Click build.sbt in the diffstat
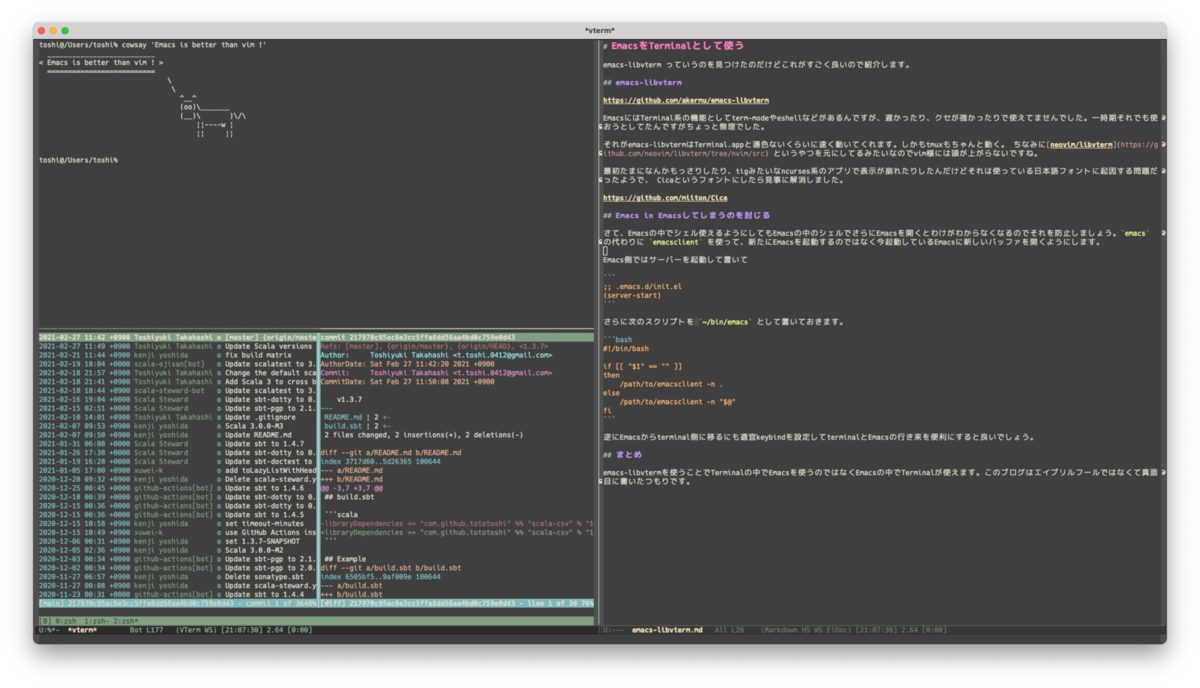This screenshot has height=688, width=1200. click(343, 427)
